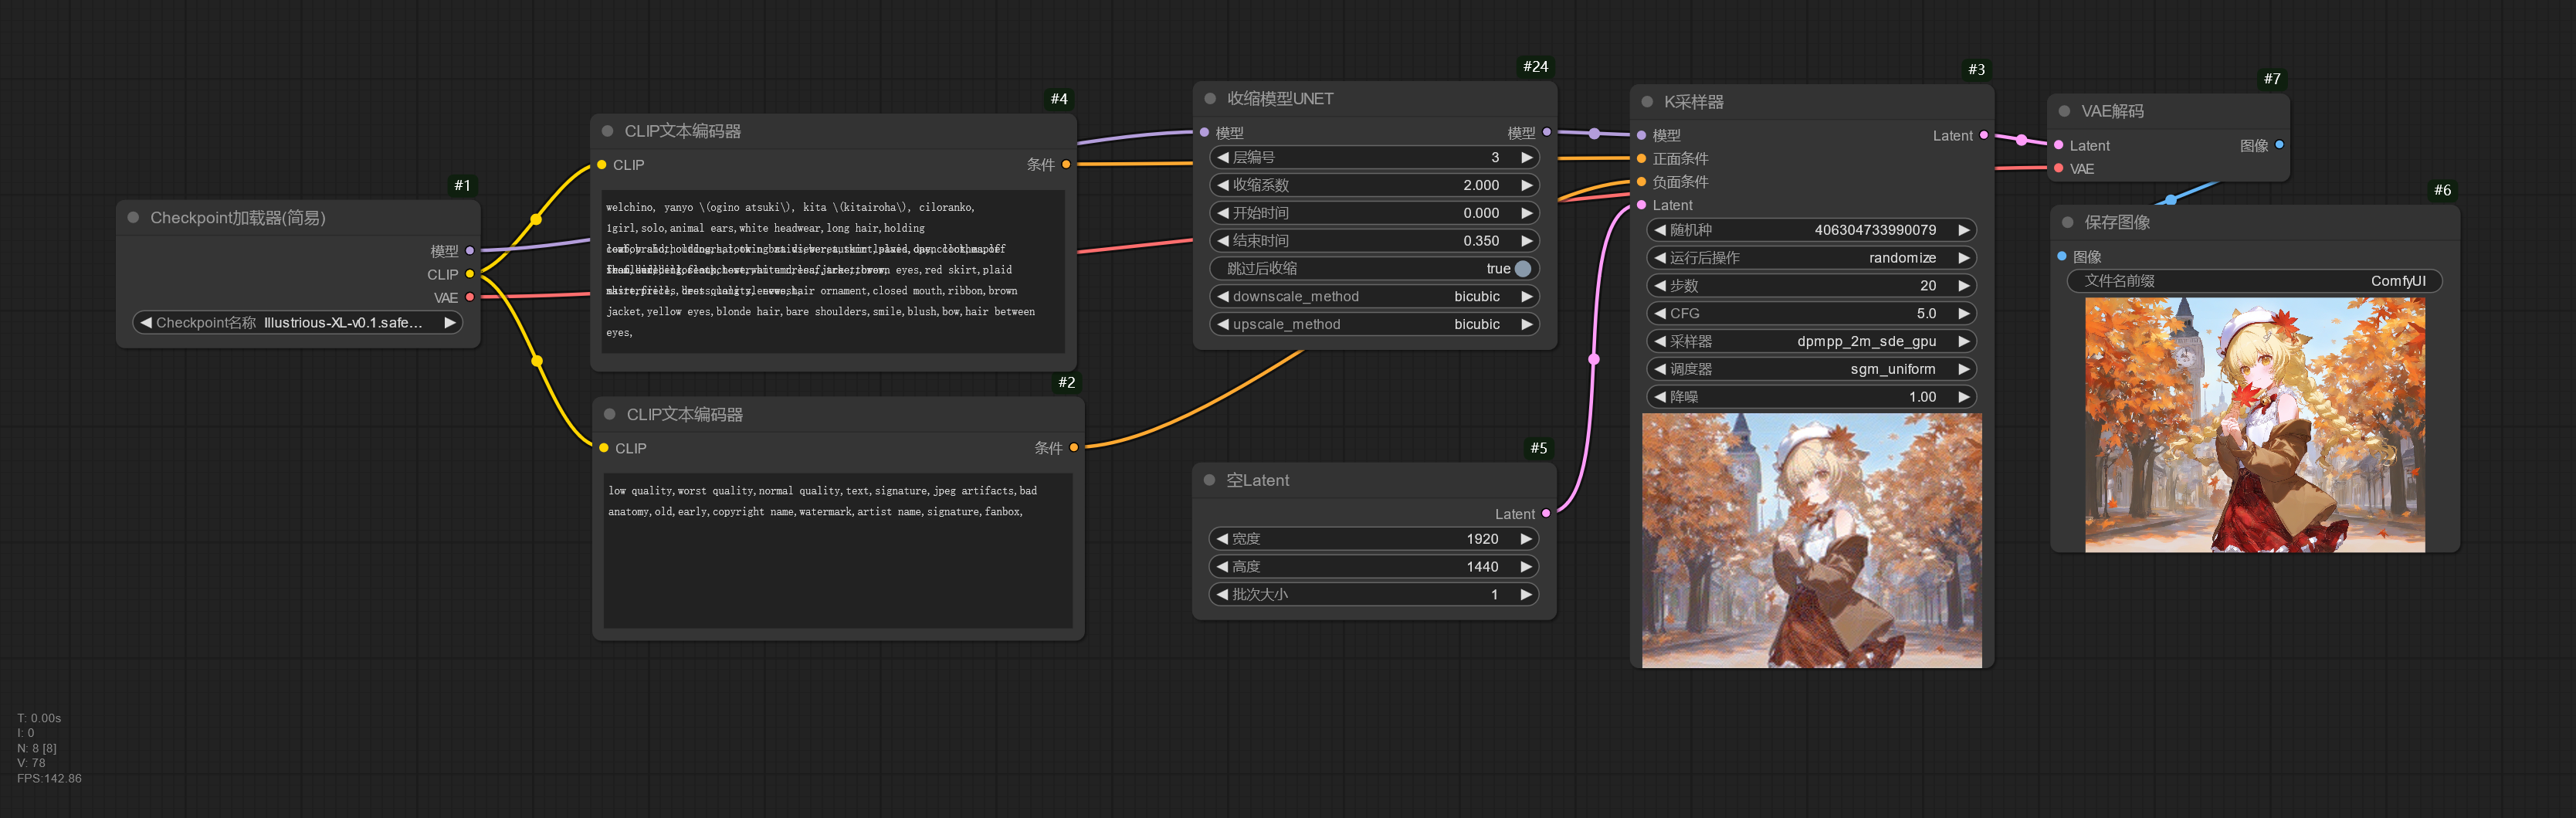Increase 步数 with its right arrow
Viewport: 2576px width, 818px height.
click(1965, 285)
